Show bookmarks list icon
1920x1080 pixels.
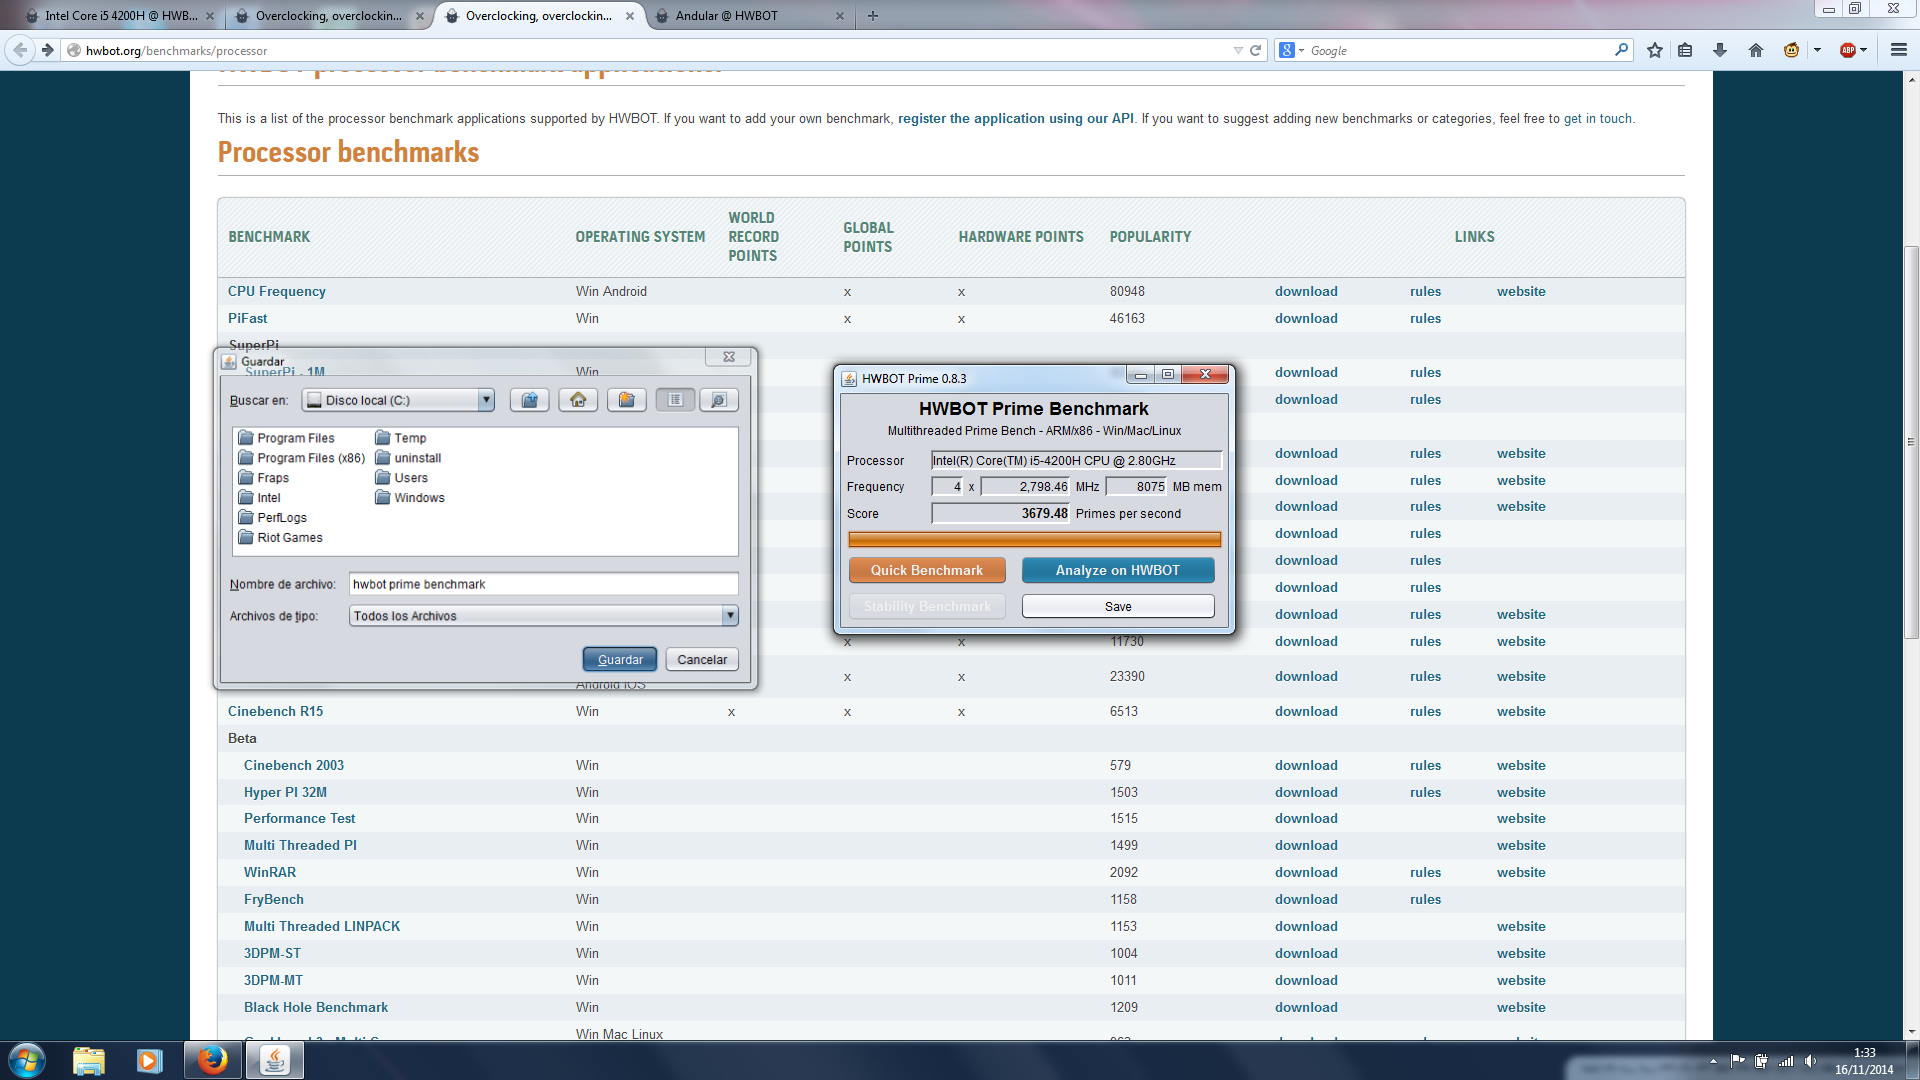click(1686, 50)
